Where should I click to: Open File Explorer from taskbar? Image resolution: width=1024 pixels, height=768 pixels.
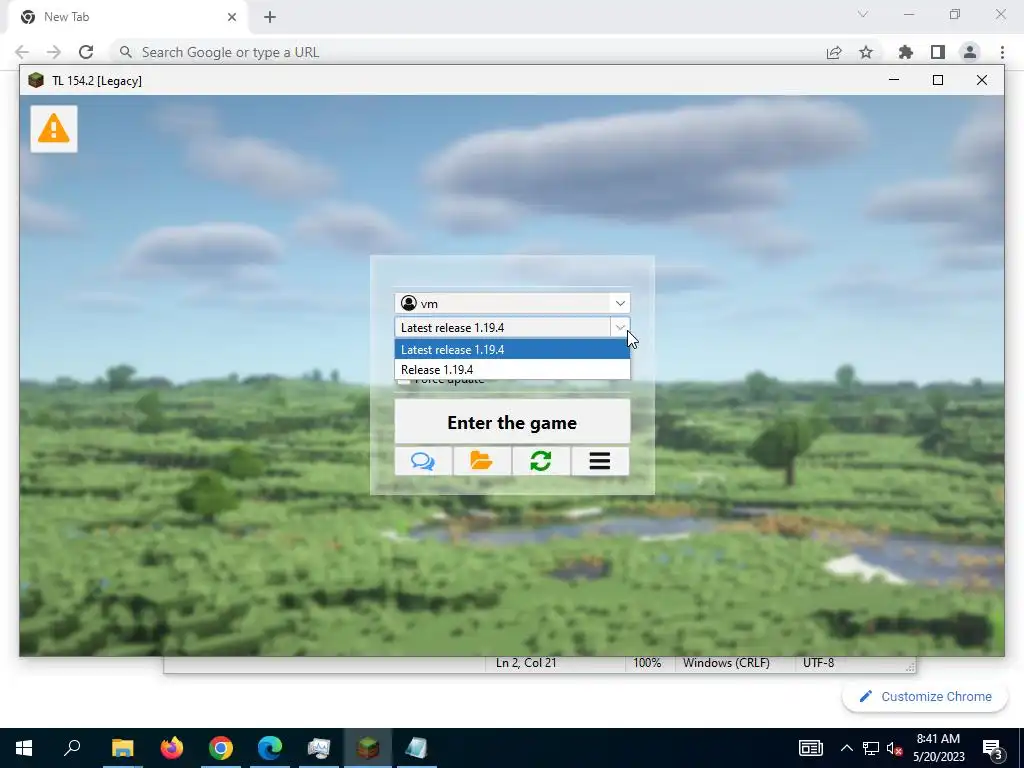point(122,748)
